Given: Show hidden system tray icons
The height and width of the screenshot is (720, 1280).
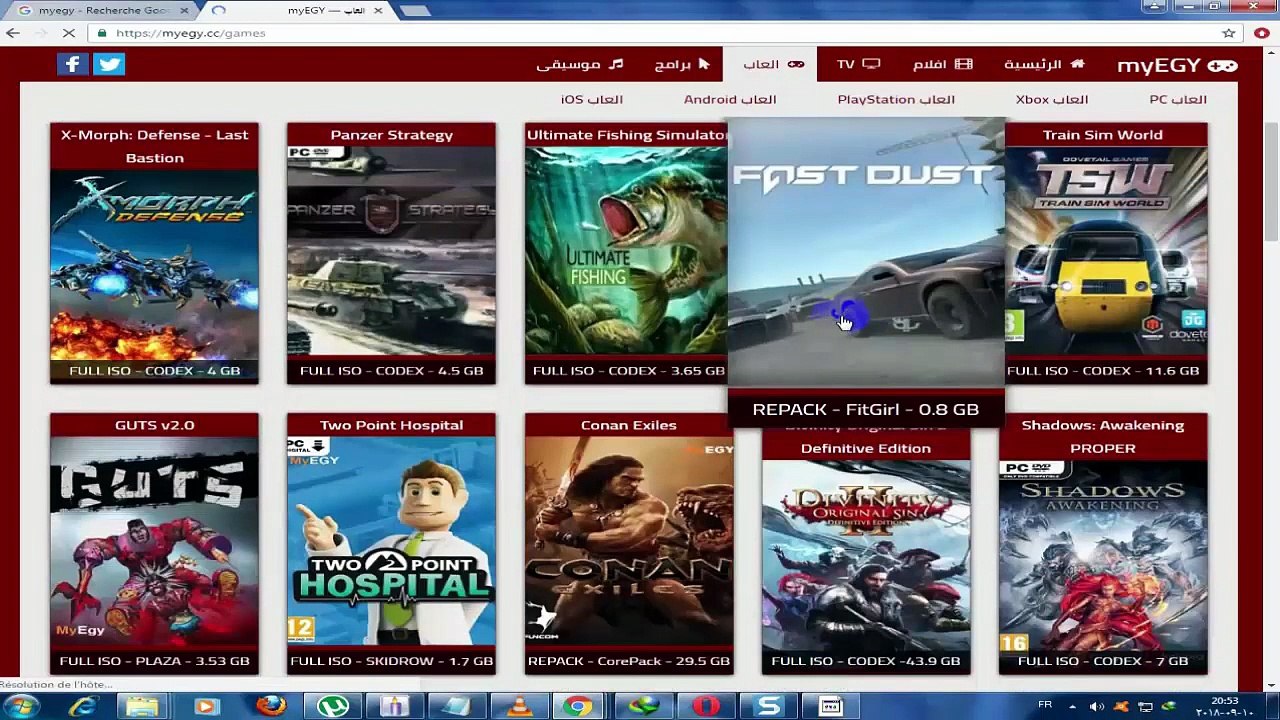Looking at the screenshot, I should tap(1073, 706).
